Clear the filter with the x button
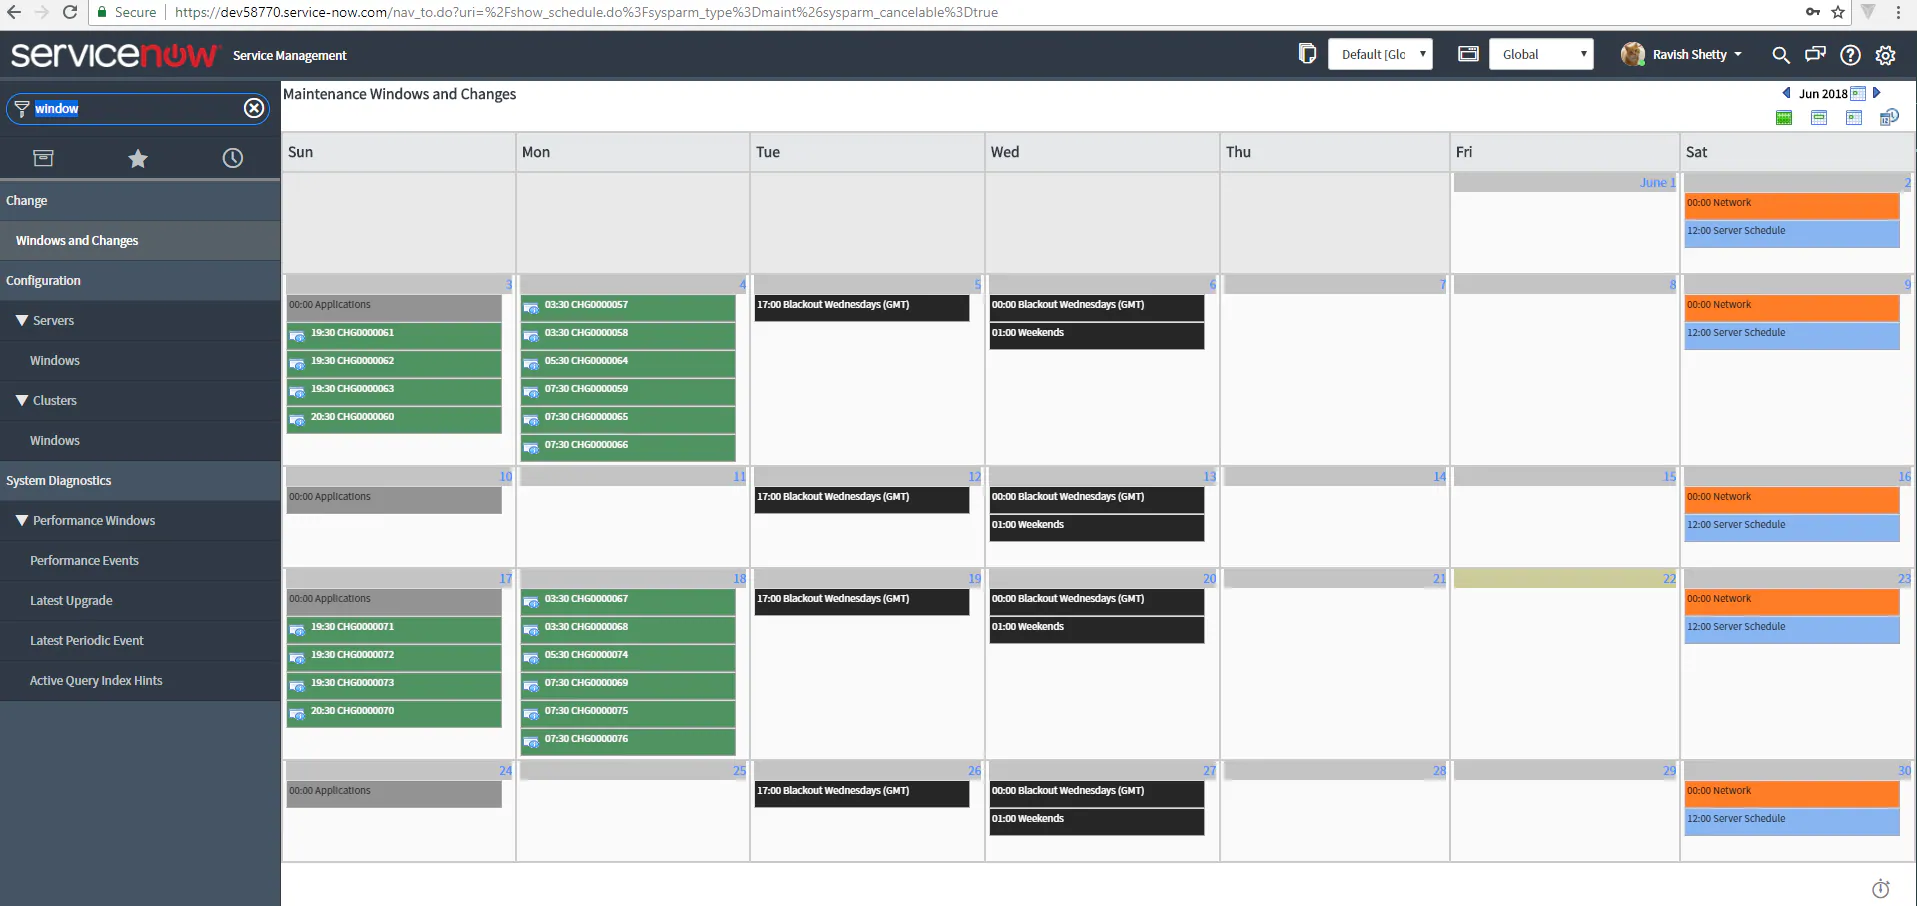 [253, 108]
